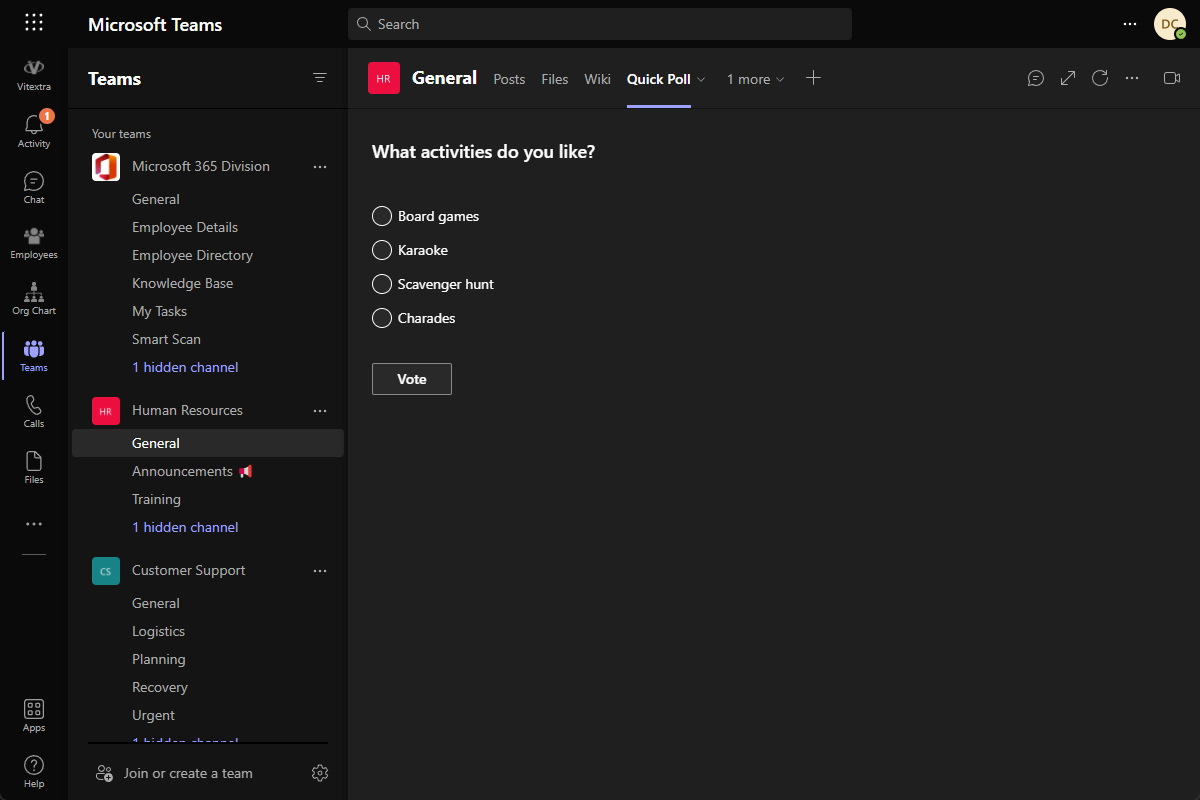Start a meeting with the camera icon
The image size is (1200, 800).
(1172, 78)
